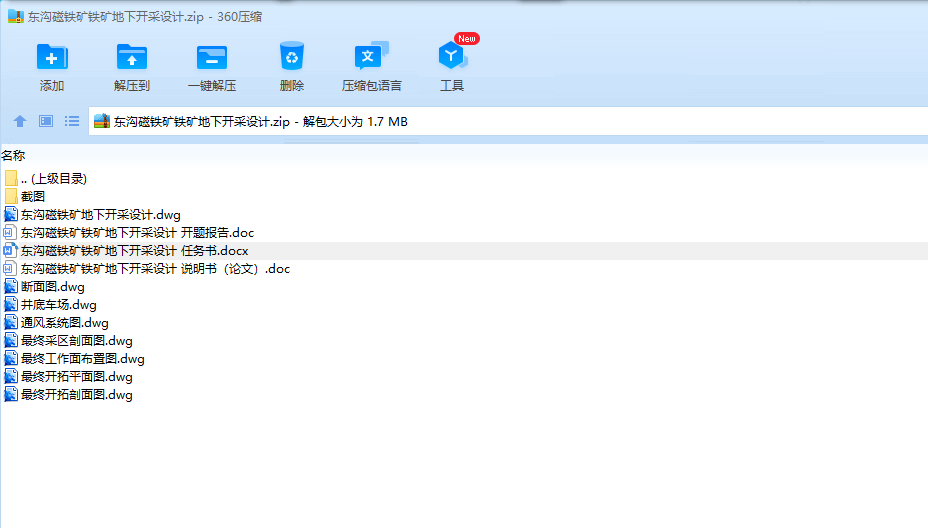Click the dwg icon beside 东沟磁铁矿地下开采设计.dwg
This screenshot has width=928, height=528.
[x=11, y=215]
